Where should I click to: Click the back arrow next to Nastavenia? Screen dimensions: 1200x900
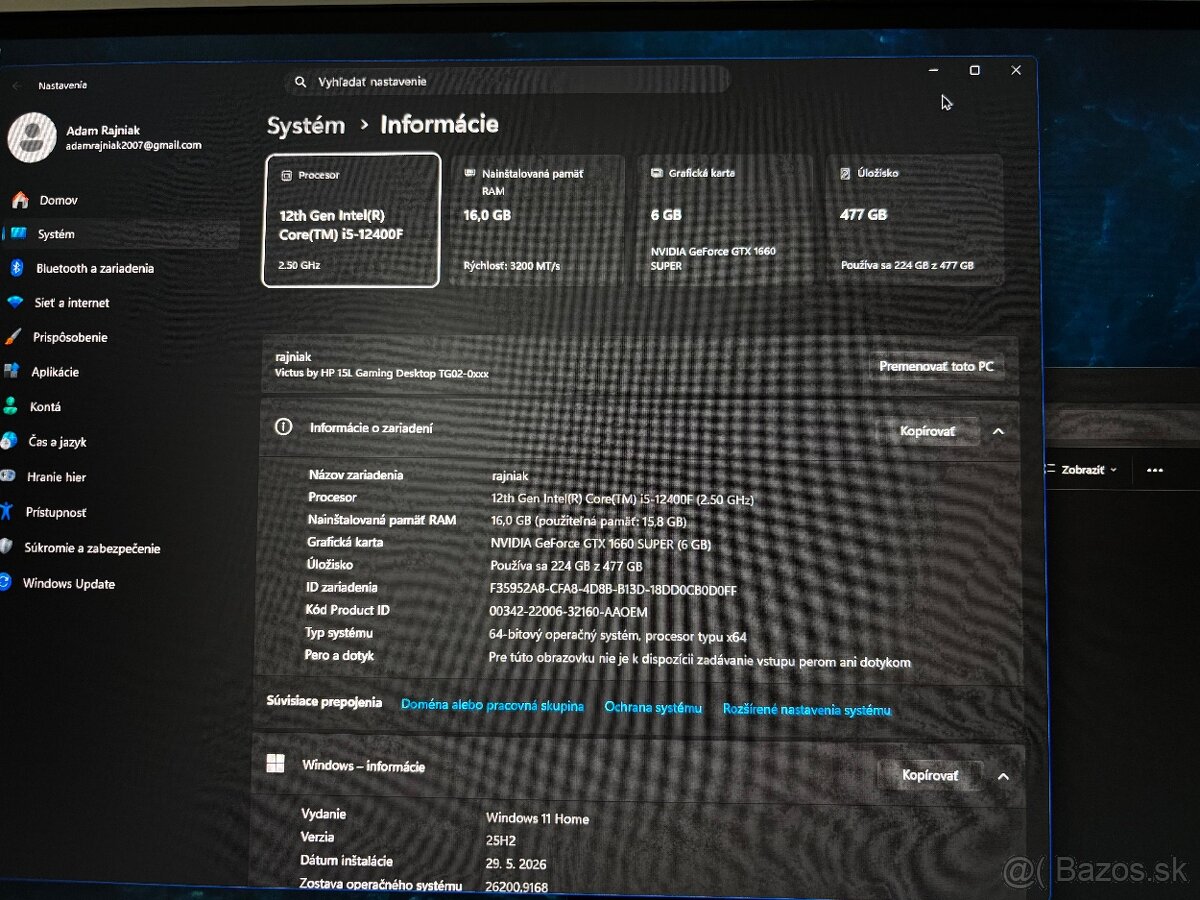click(17, 85)
